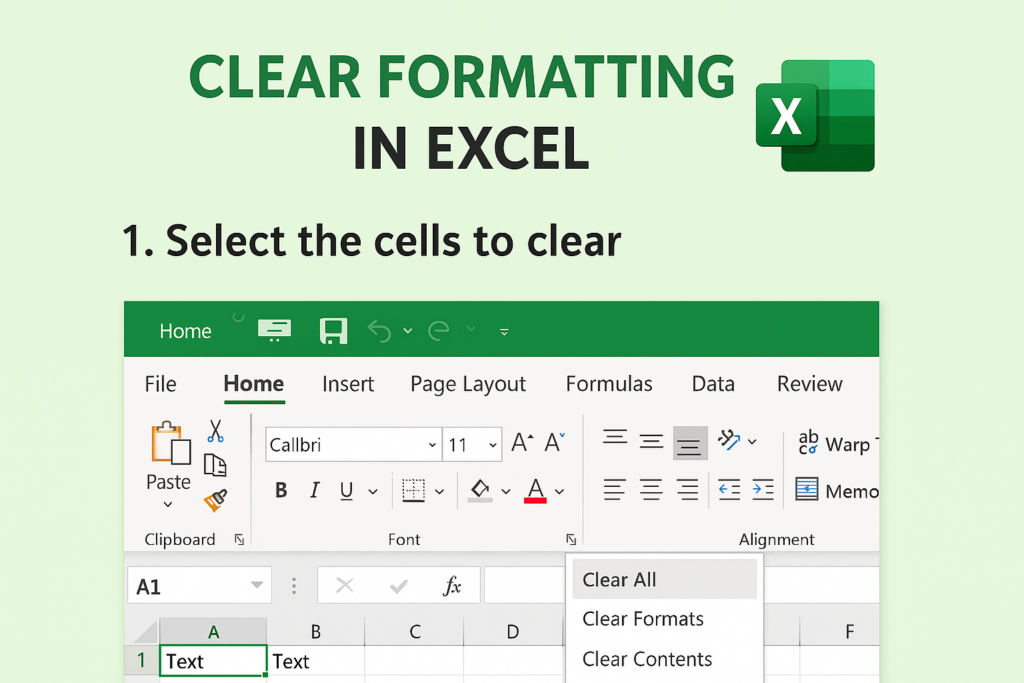Click the Save floppy disk icon
1024x683 pixels.
click(x=333, y=331)
